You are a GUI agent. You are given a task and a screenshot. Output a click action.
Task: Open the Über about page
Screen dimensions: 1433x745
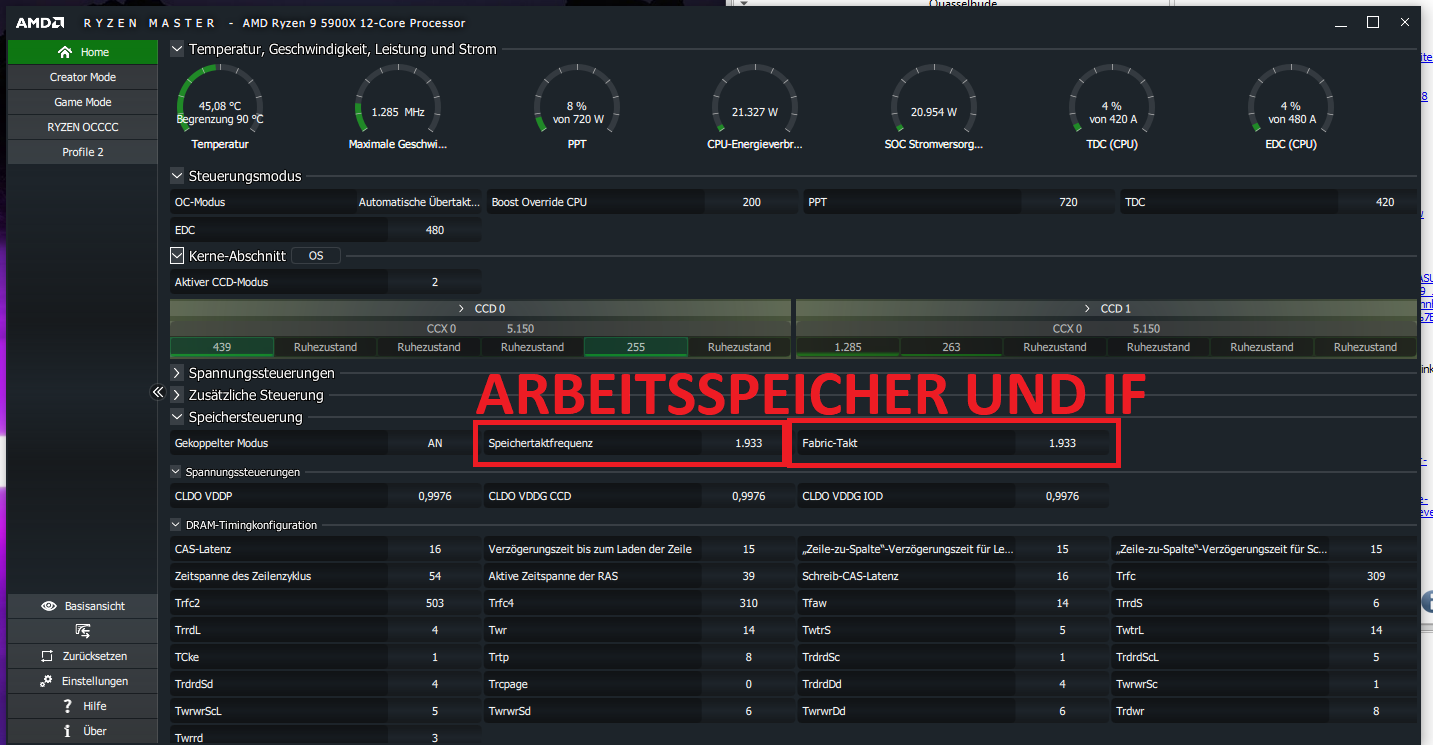tap(83, 731)
